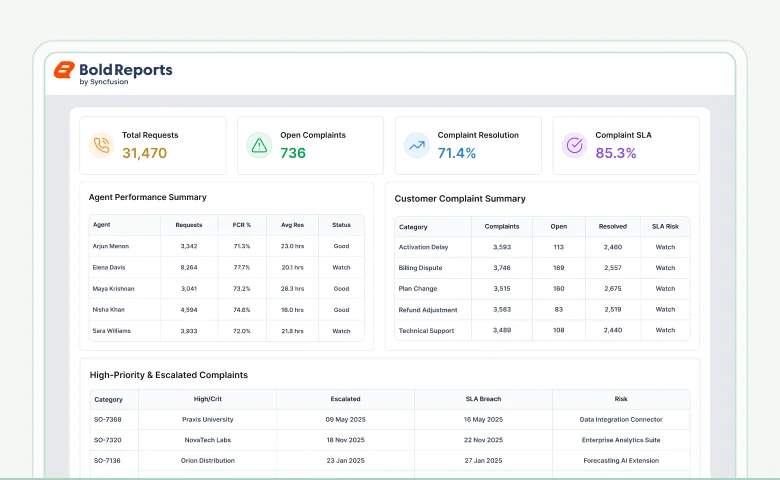Click the Risk column header
This screenshot has width=780, height=480.
click(621, 399)
